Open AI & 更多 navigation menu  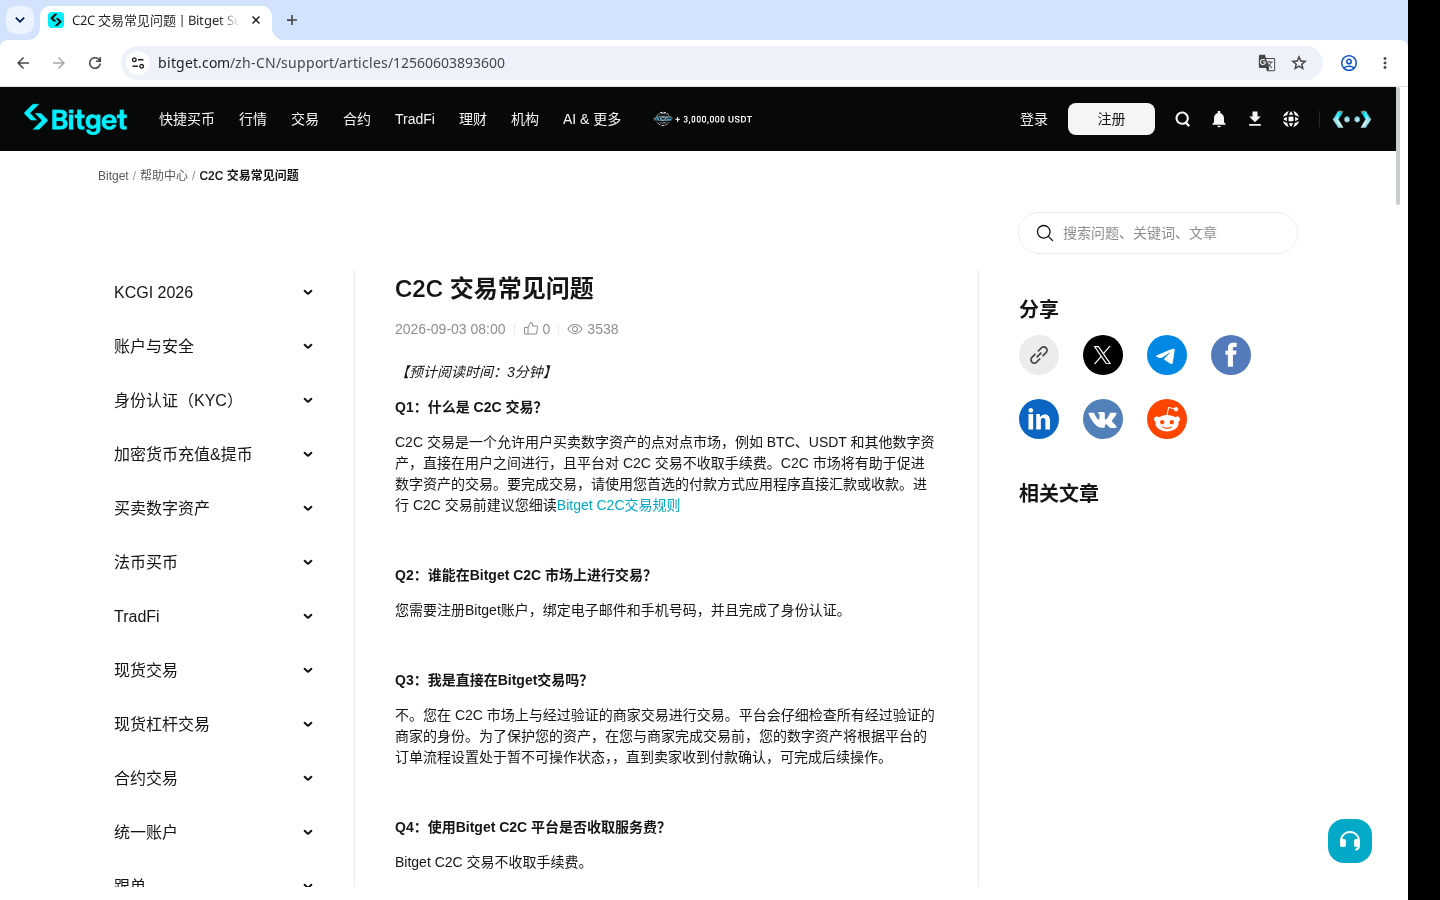coord(592,119)
